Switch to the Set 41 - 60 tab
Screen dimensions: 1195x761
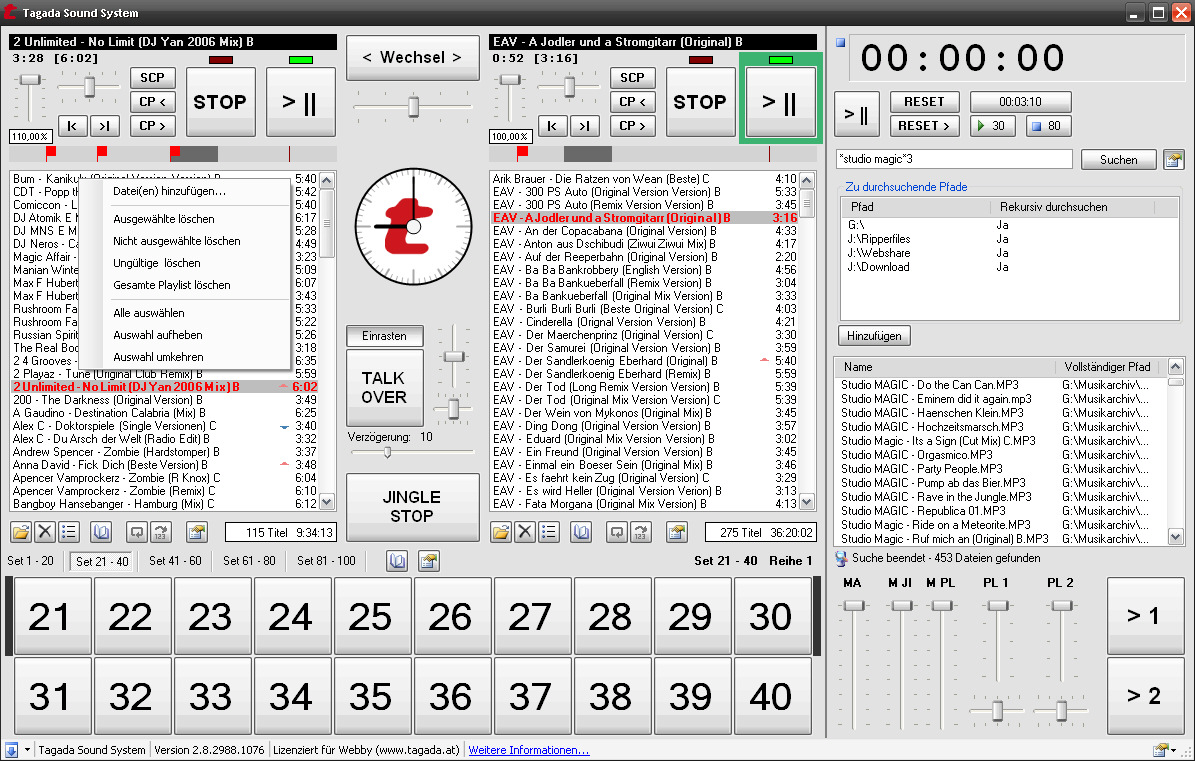pos(175,561)
